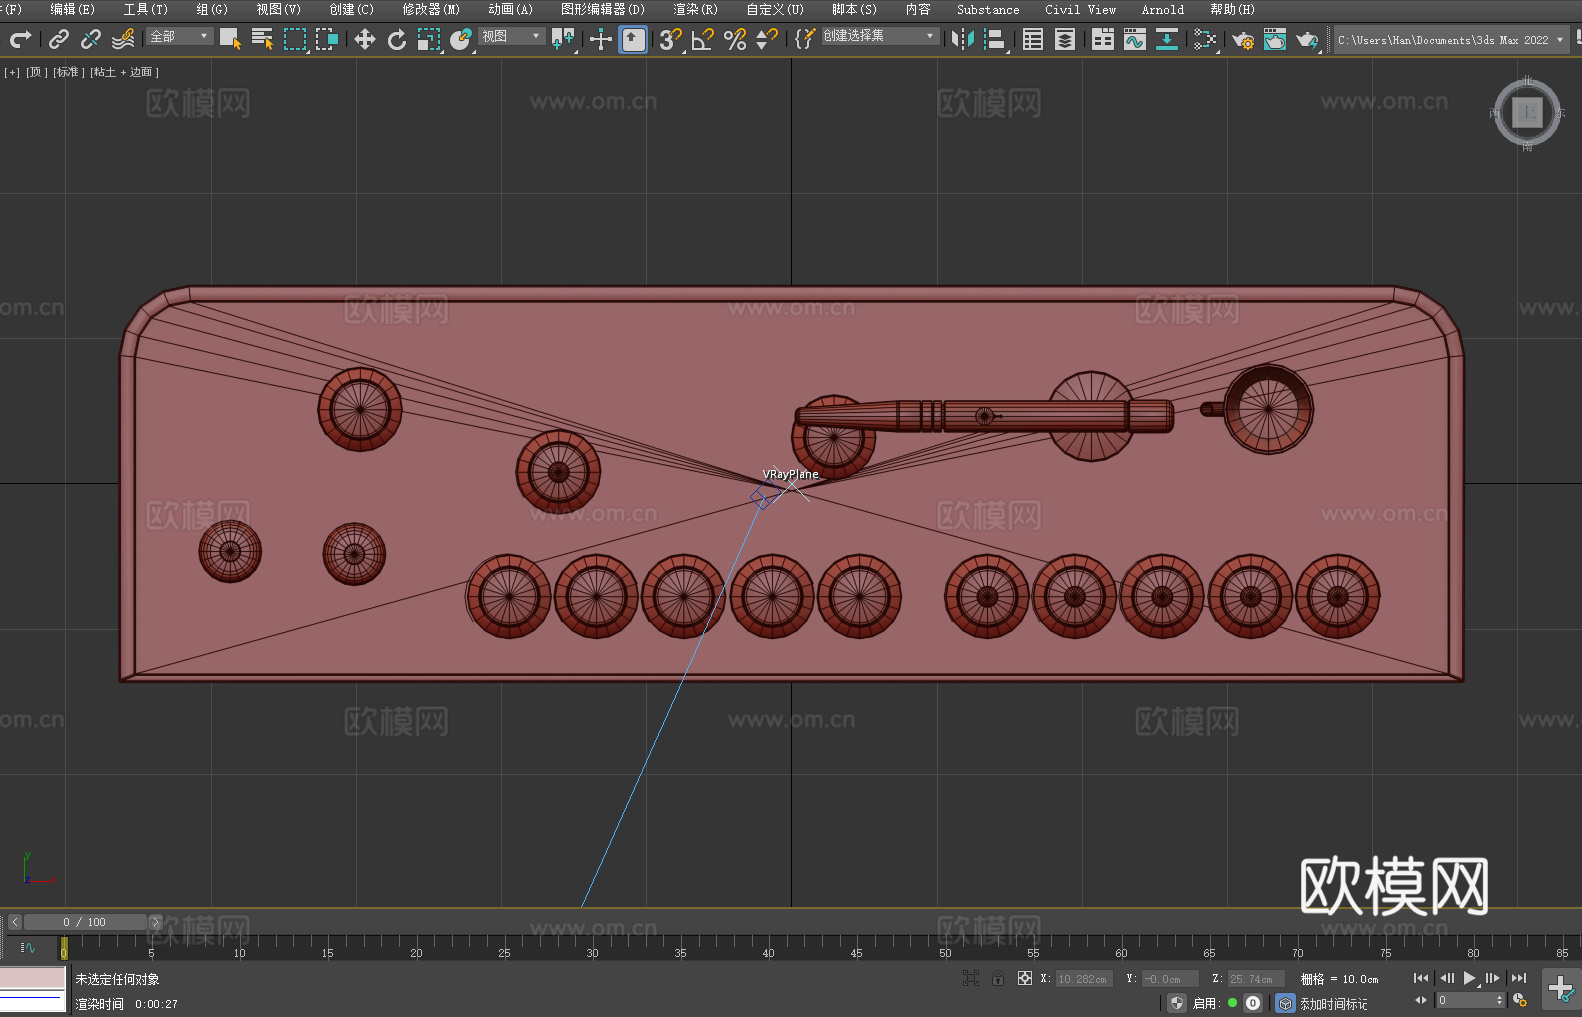The height and width of the screenshot is (1017, 1582).
Task: Click the Mirror tool icon
Action: (963, 39)
